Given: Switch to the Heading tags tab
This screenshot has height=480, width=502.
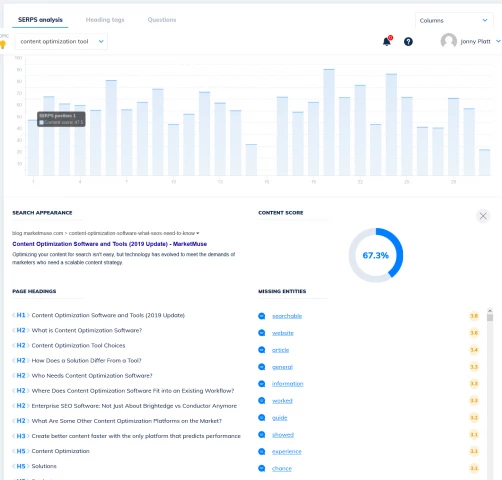Looking at the screenshot, I should coord(105,20).
